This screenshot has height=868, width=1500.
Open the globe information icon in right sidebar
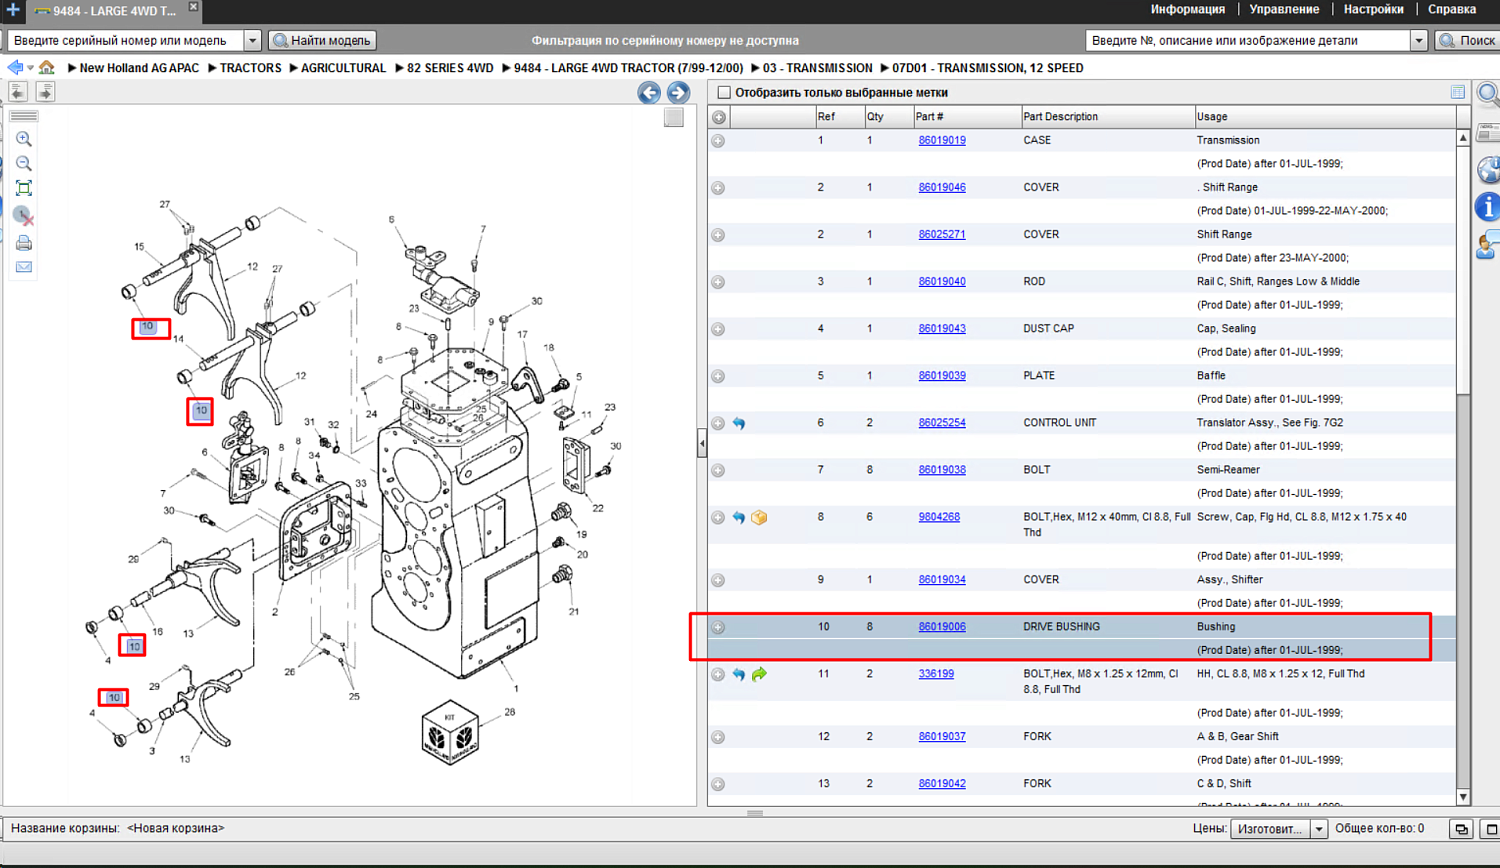click(1488, 168)
